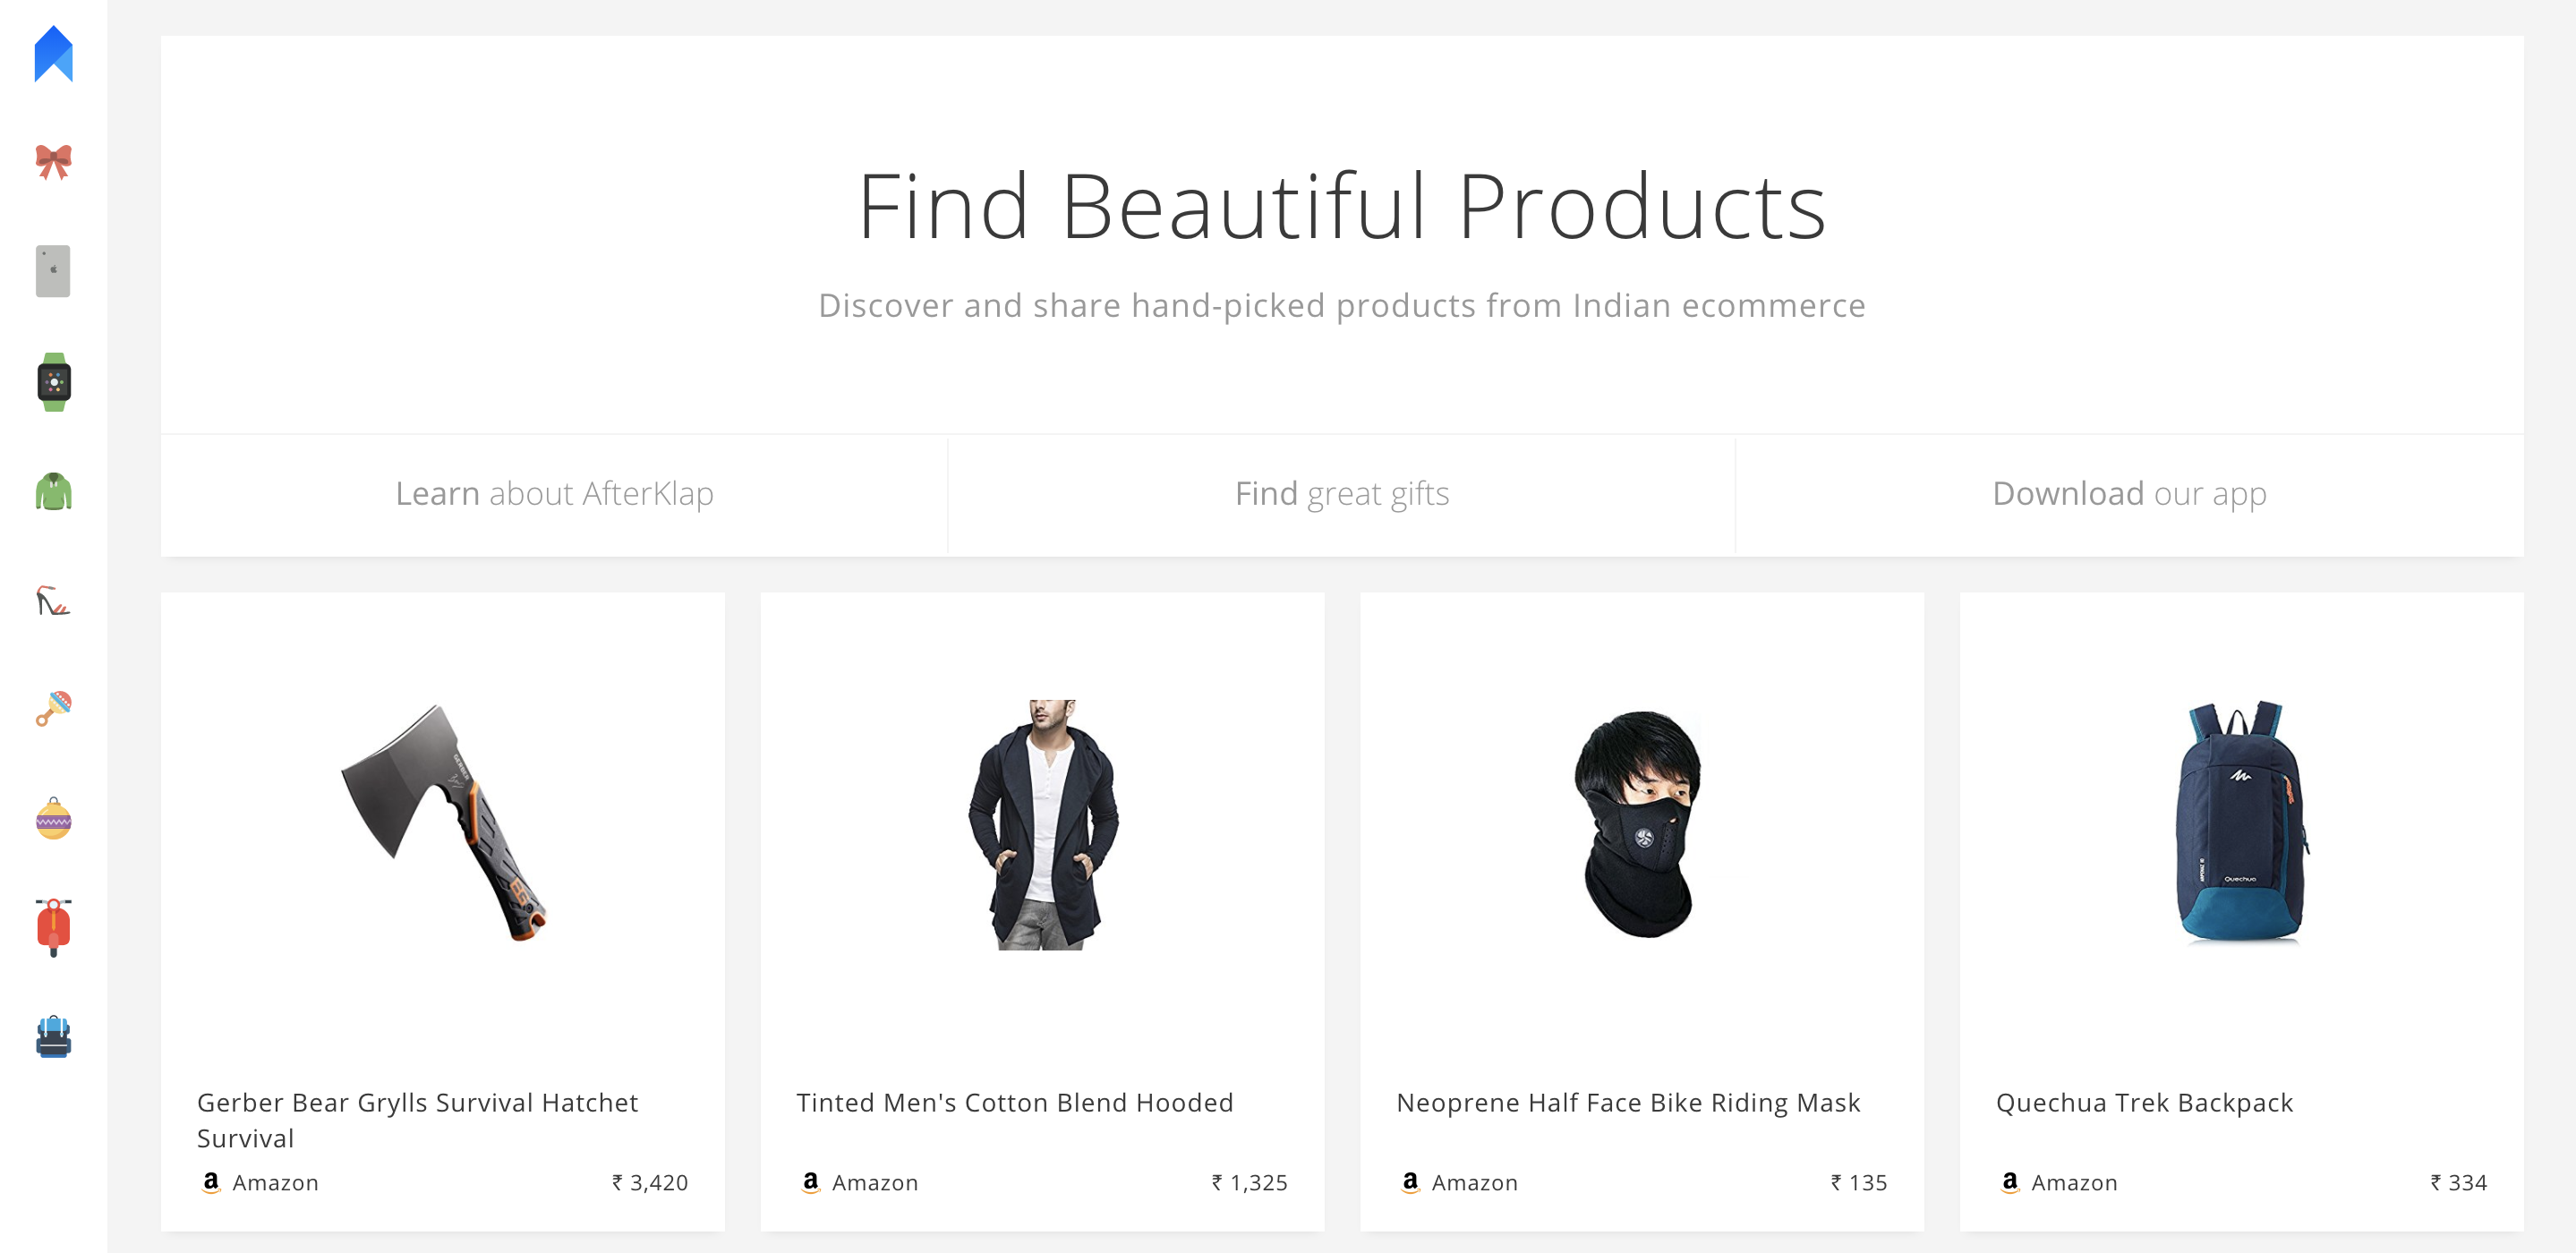
Task: Select the green hoodie clothing category
Action: coord(53,491)
